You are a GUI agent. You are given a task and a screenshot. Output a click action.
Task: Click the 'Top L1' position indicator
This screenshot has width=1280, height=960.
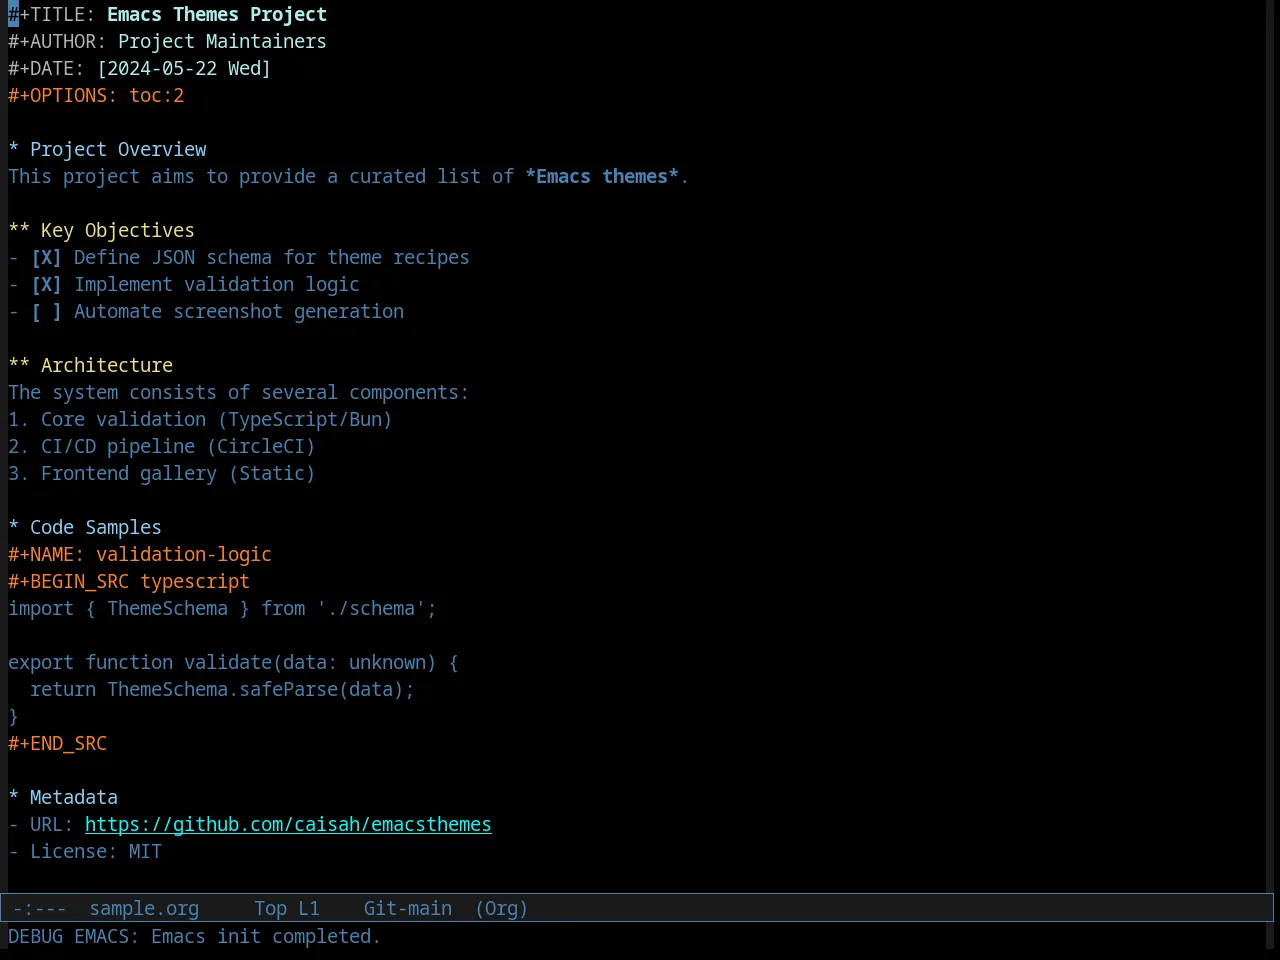287,909
